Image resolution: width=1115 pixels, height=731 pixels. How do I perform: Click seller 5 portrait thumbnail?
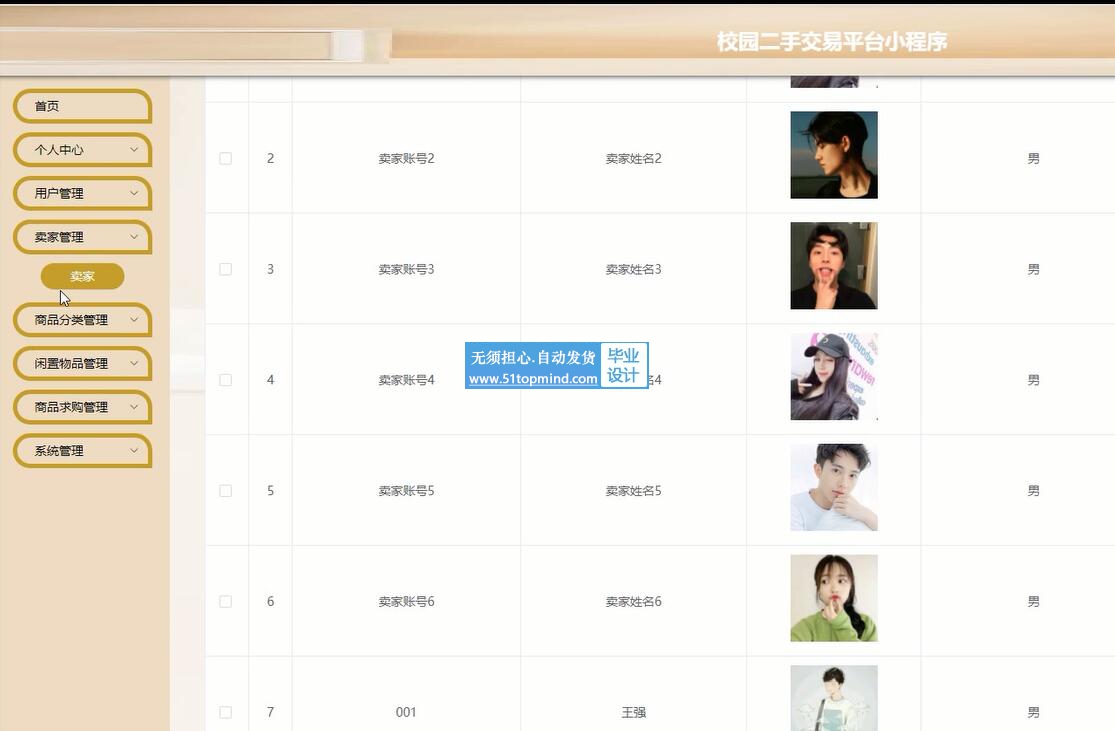(834, 488)
